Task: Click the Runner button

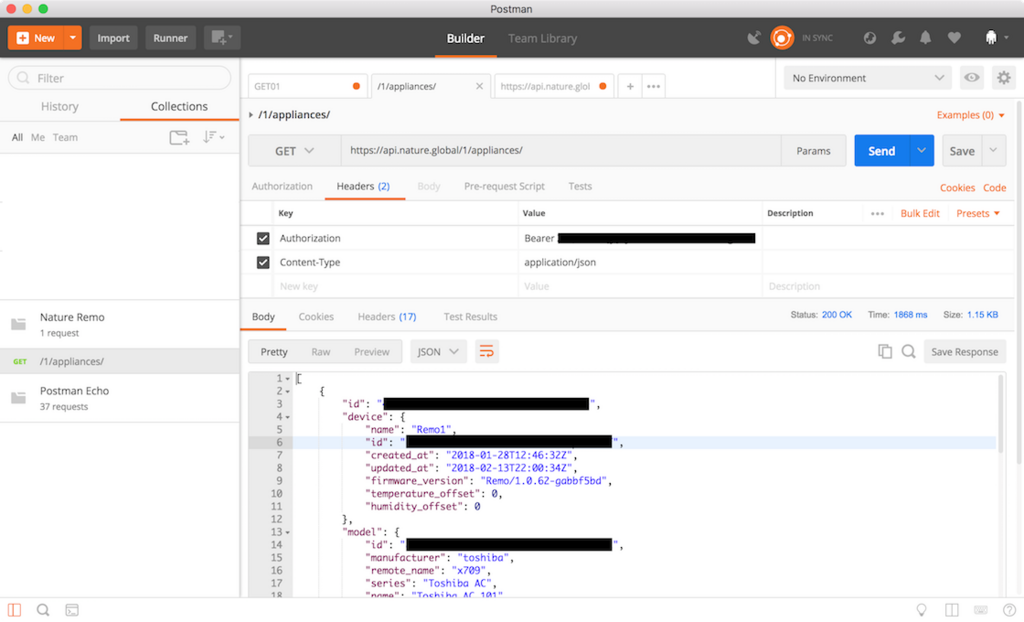Action: [170, 38]
